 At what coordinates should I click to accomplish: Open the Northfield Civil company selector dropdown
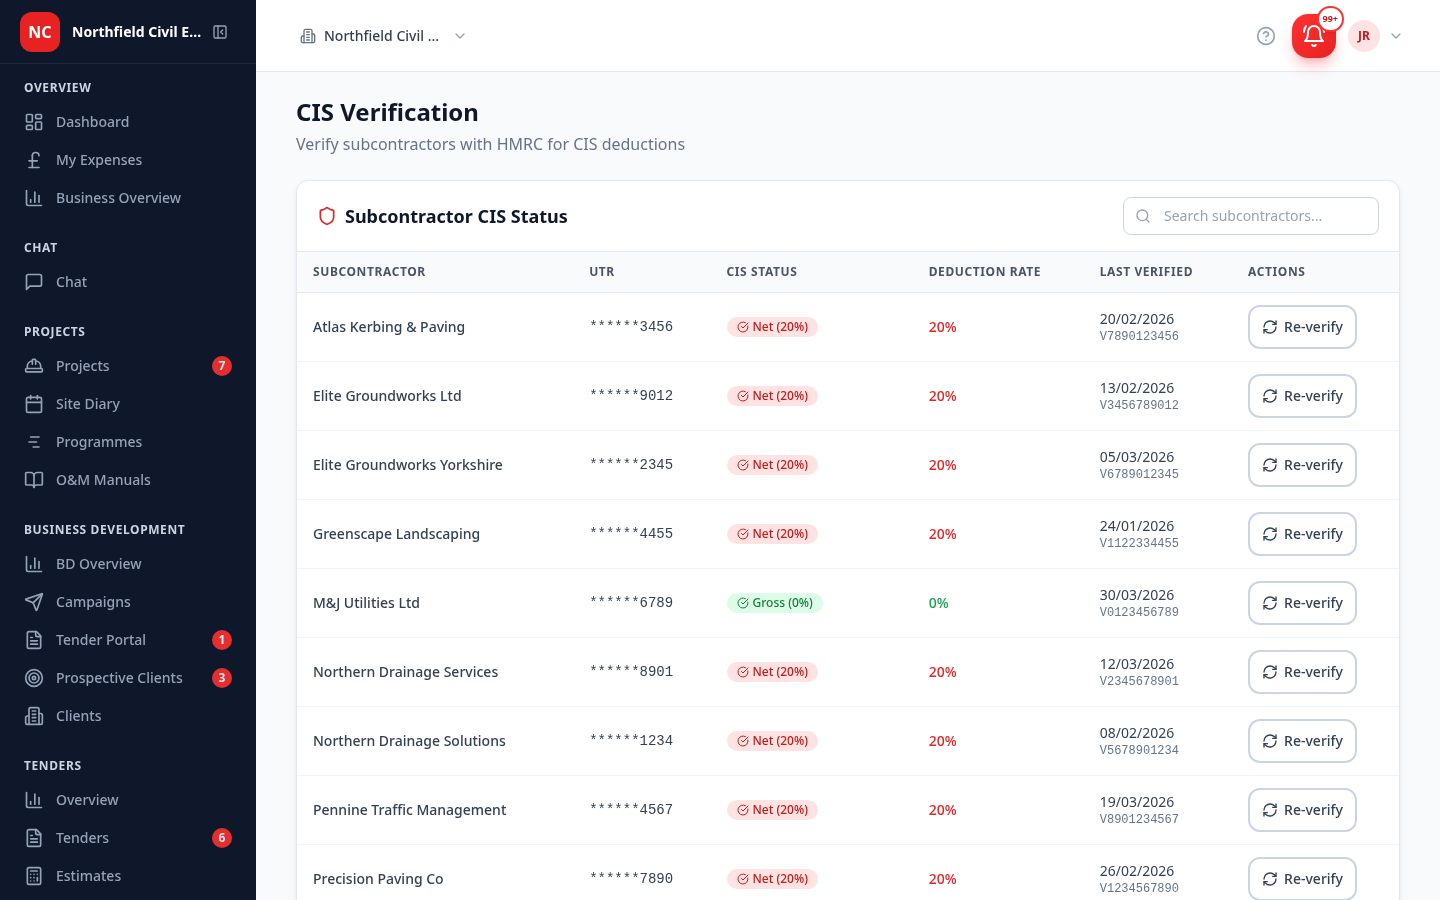[383, 36]
